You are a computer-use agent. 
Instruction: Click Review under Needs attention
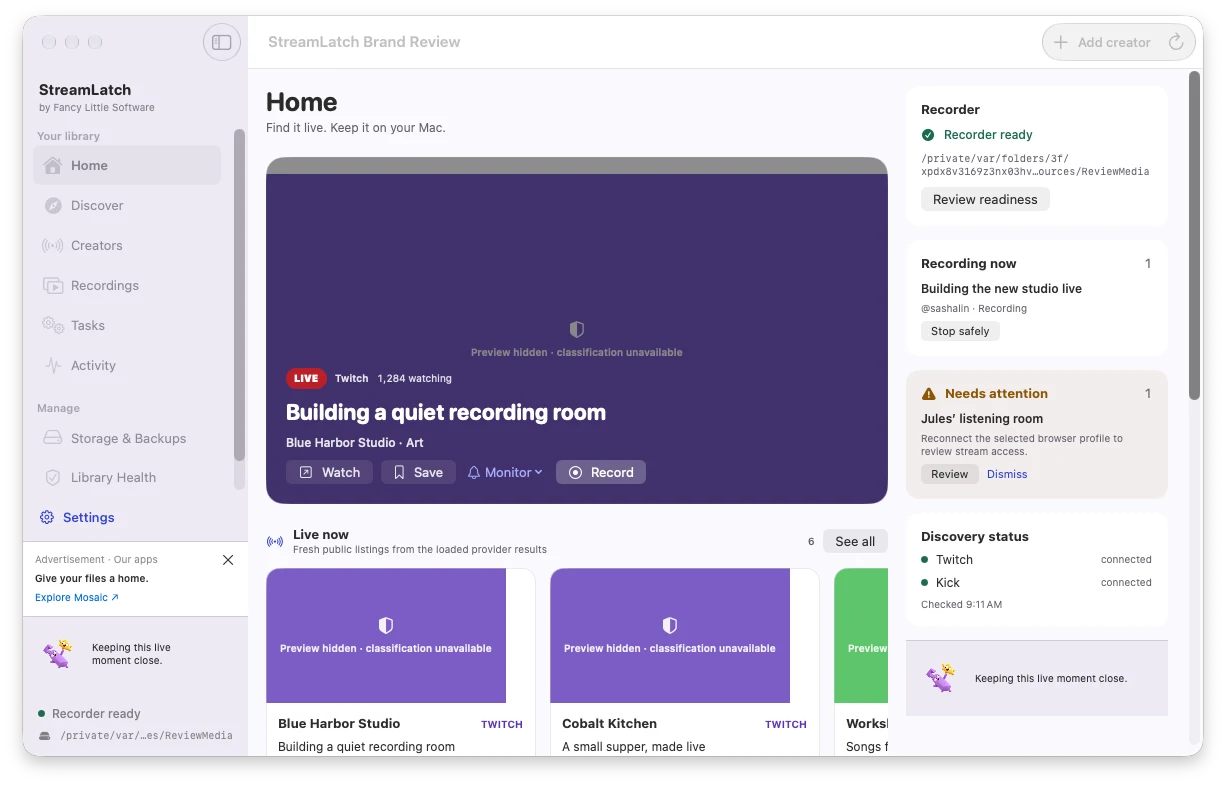click(x=950, y=474)
